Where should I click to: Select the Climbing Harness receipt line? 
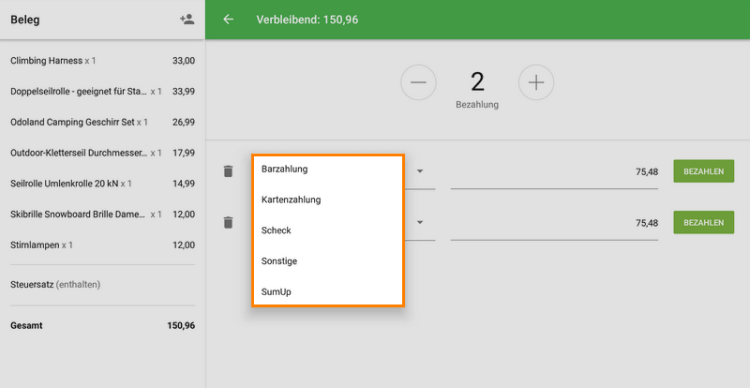(x=102, y=61)
